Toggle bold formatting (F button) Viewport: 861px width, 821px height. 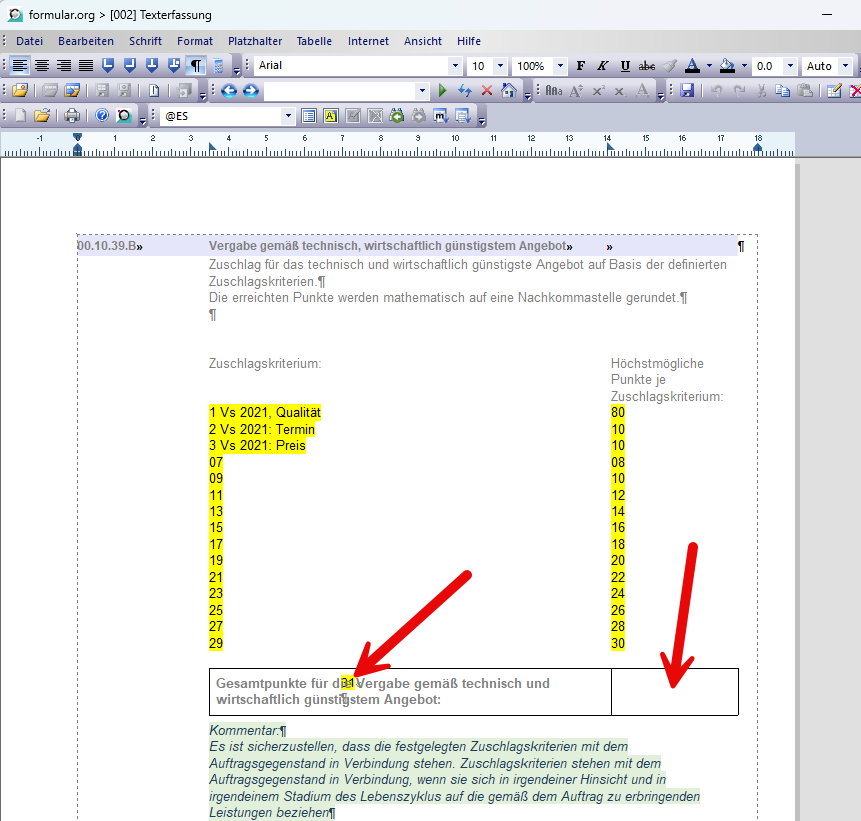point(580,66)
